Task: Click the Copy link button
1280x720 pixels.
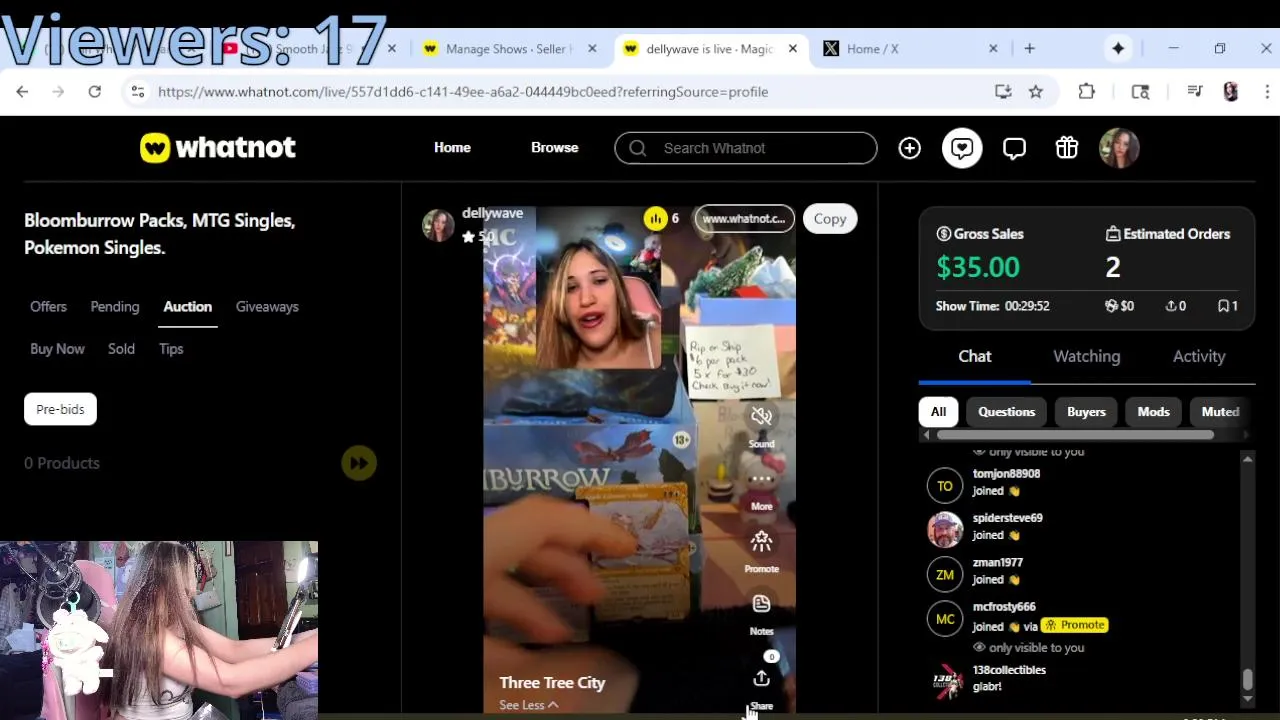Action: (830, 218)
